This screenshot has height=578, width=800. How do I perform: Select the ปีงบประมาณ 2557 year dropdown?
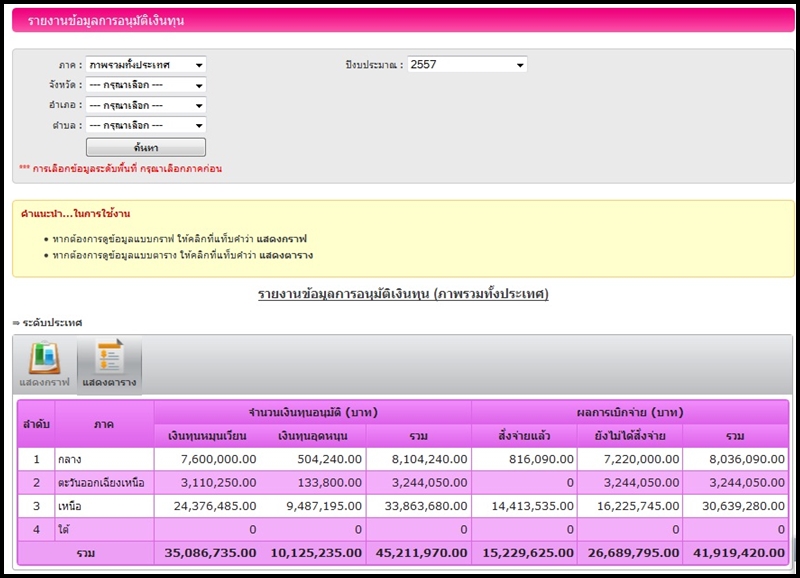(467, 65)
